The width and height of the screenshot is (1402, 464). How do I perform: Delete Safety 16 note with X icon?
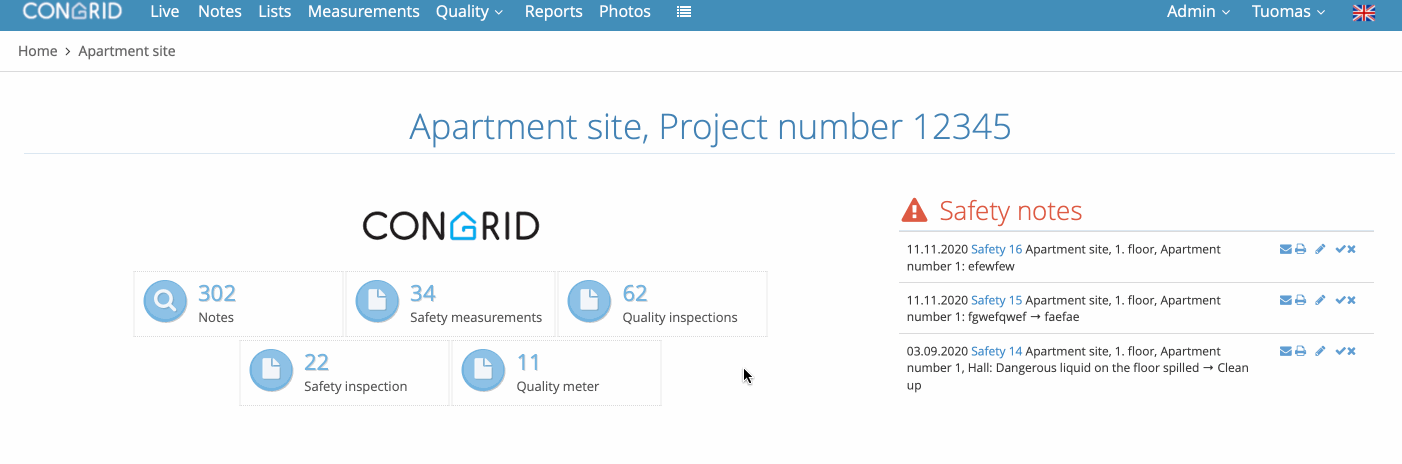click(1351, 249)
